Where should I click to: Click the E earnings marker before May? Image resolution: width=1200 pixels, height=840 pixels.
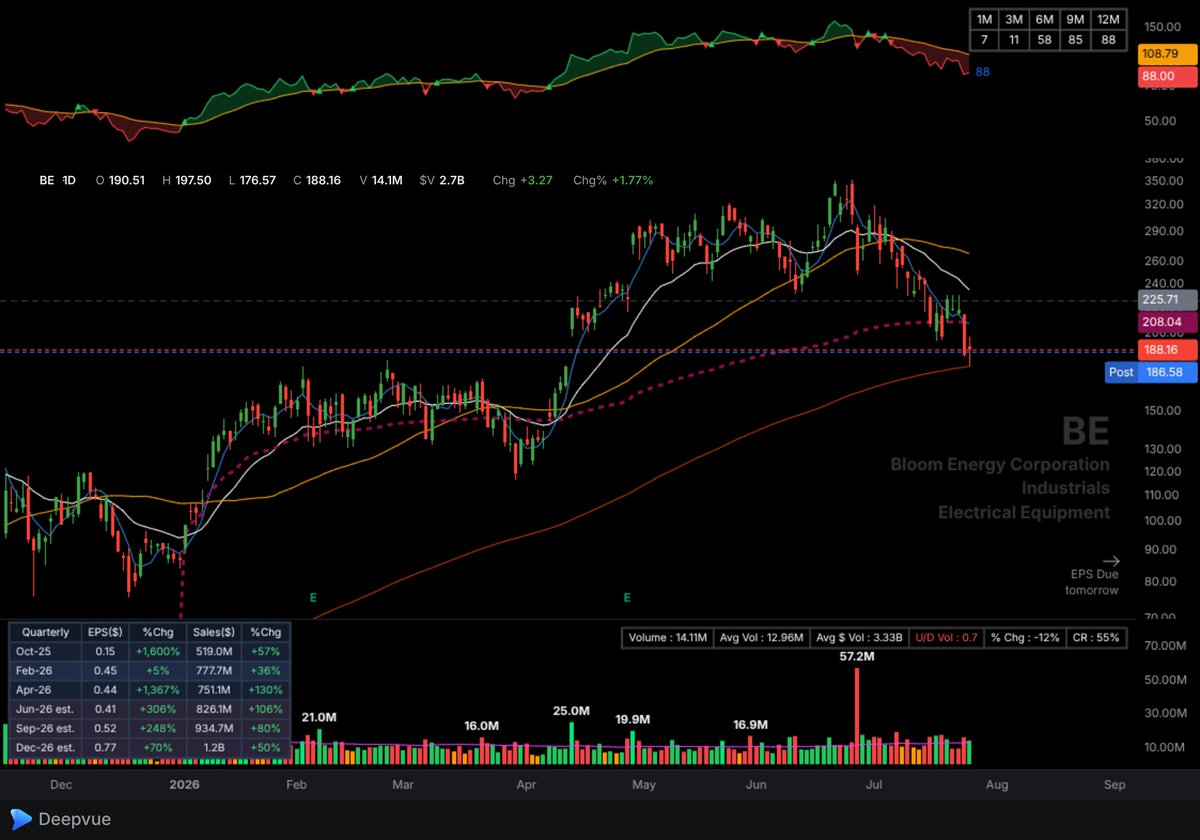coord(627,597)
